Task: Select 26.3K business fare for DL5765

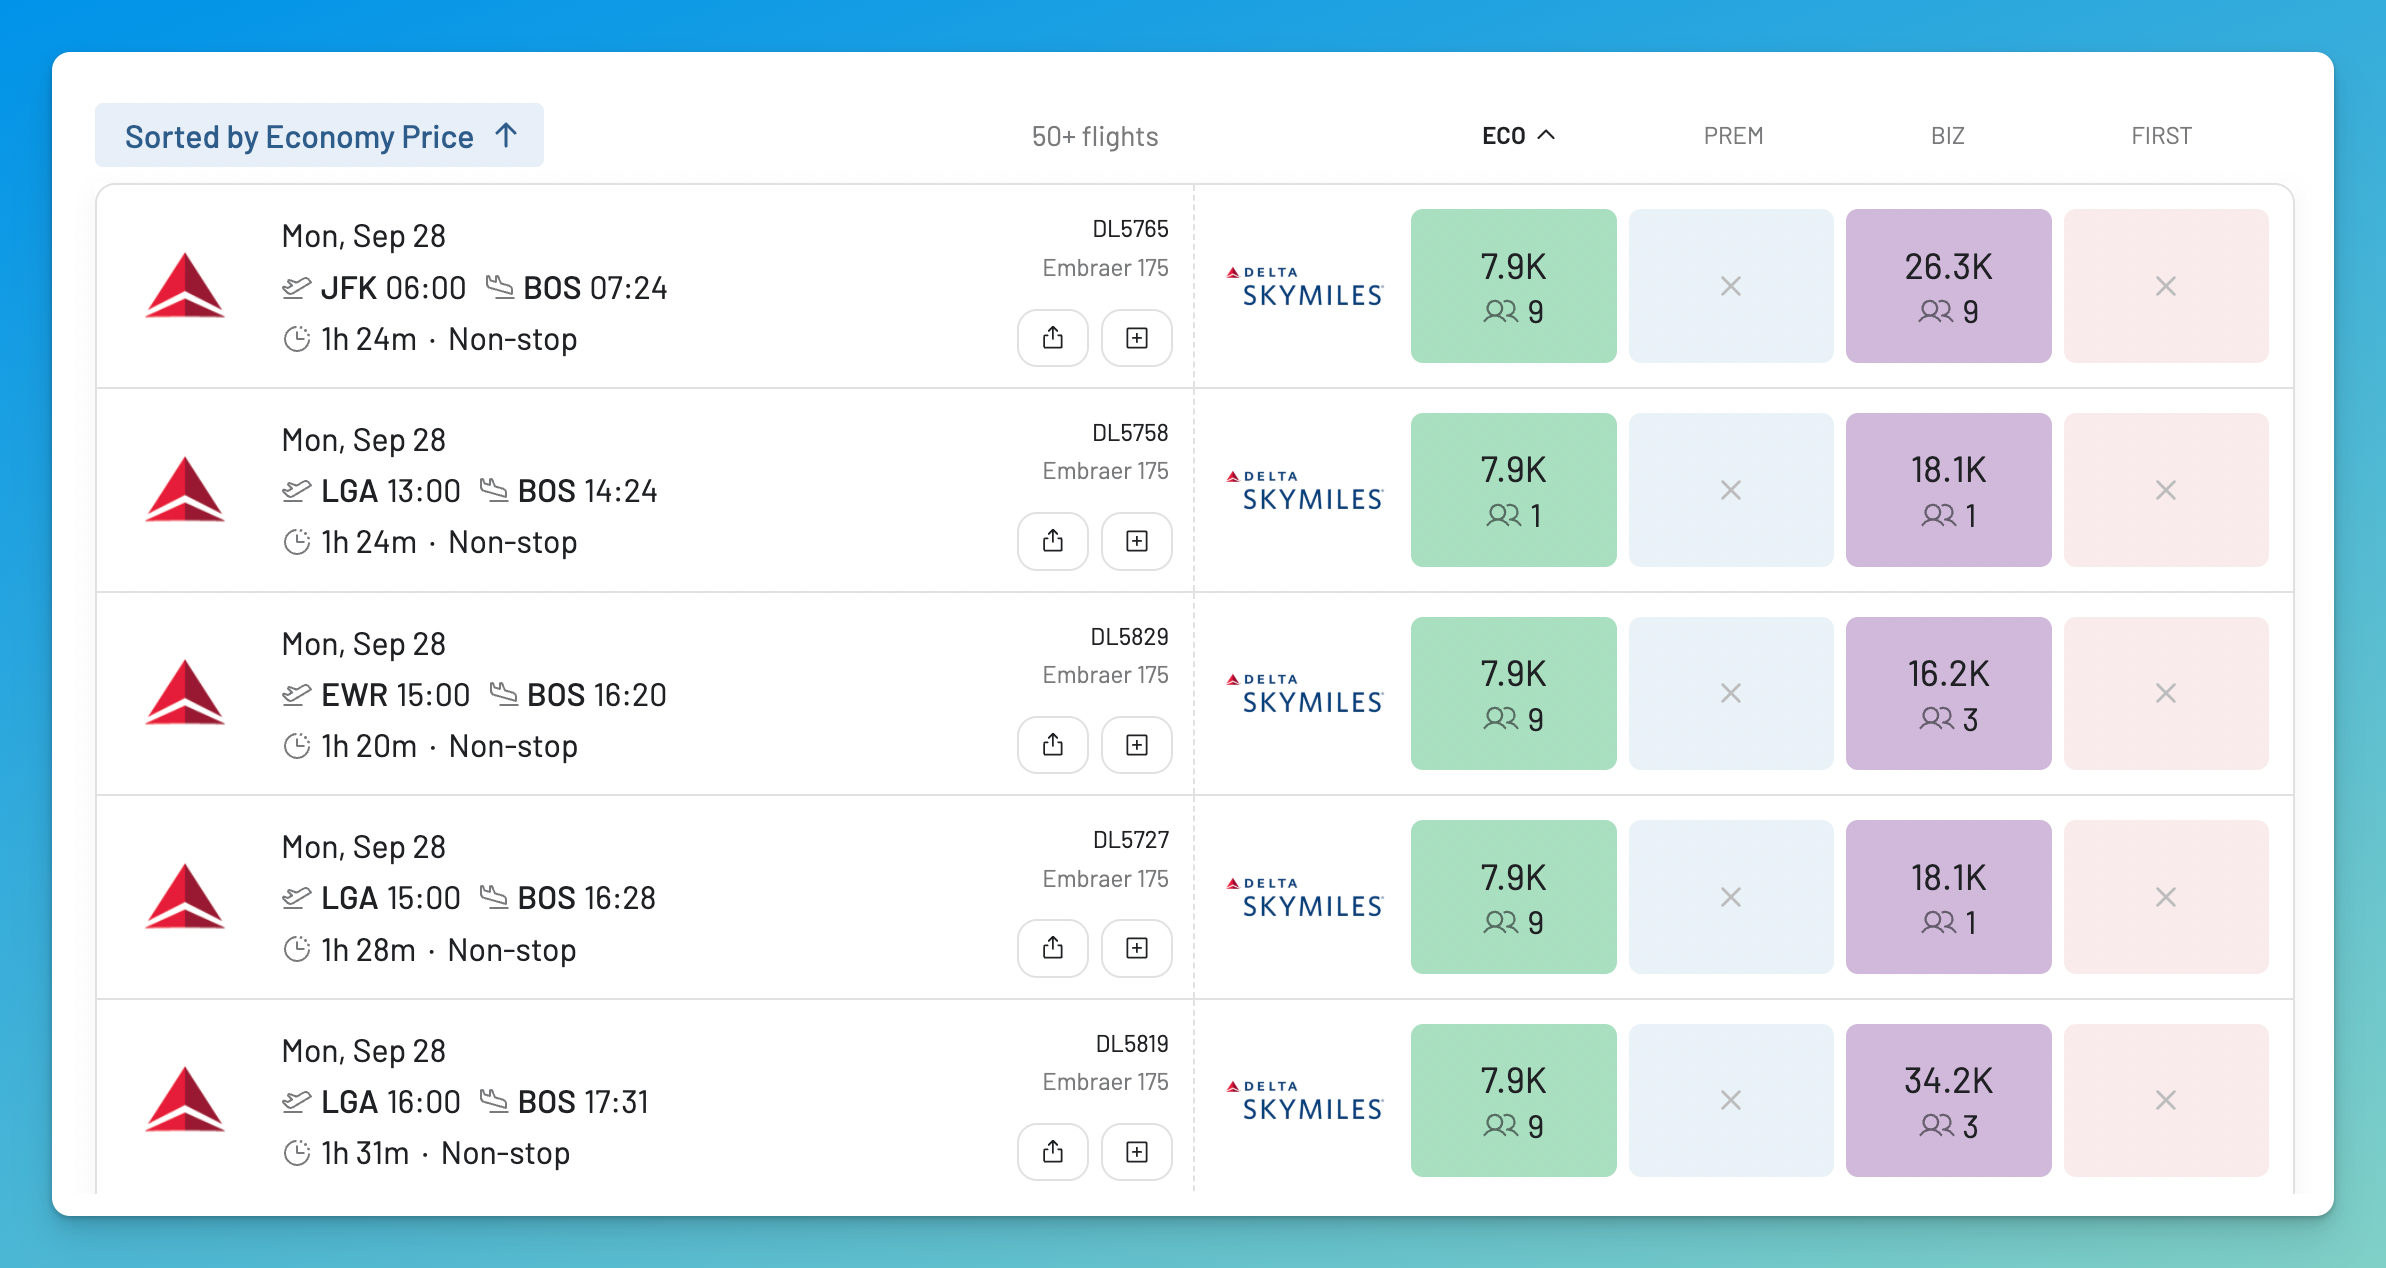Action: pyautogui.click(x=1948, y=286)
